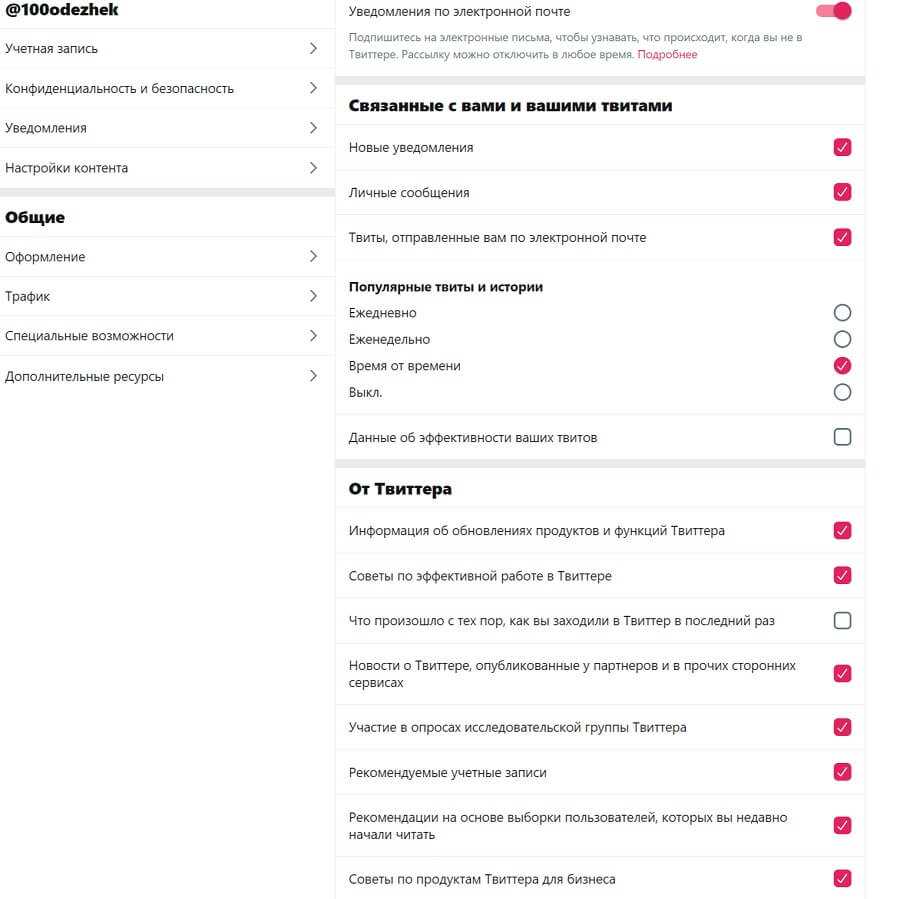This screenshot has width=900, height=899.
Task: Select Ежедневно radio option
Action: pos(842,313)
